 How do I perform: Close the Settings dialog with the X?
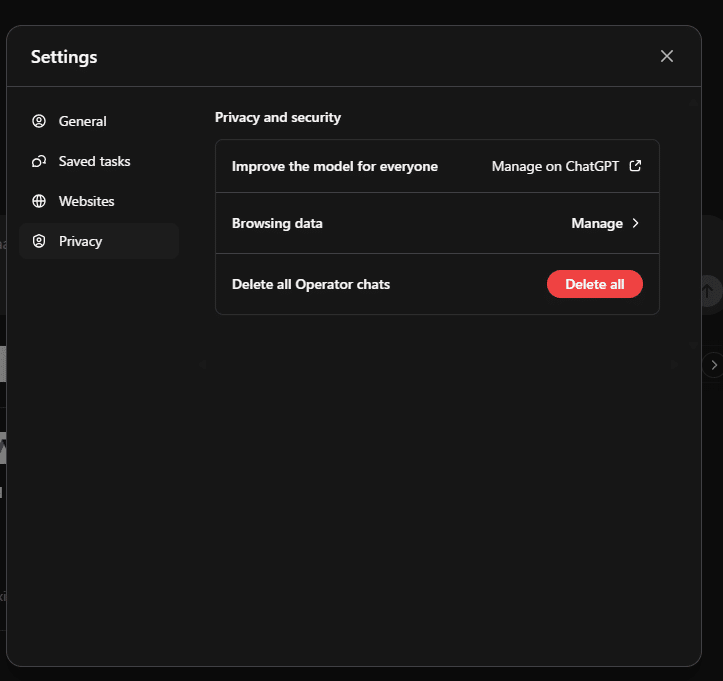pos(667,56)
